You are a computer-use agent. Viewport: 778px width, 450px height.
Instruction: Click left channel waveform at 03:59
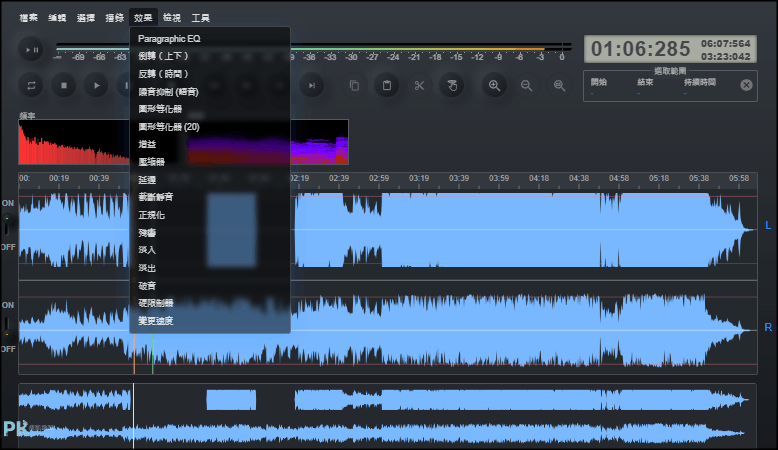(x=499, y=230)
